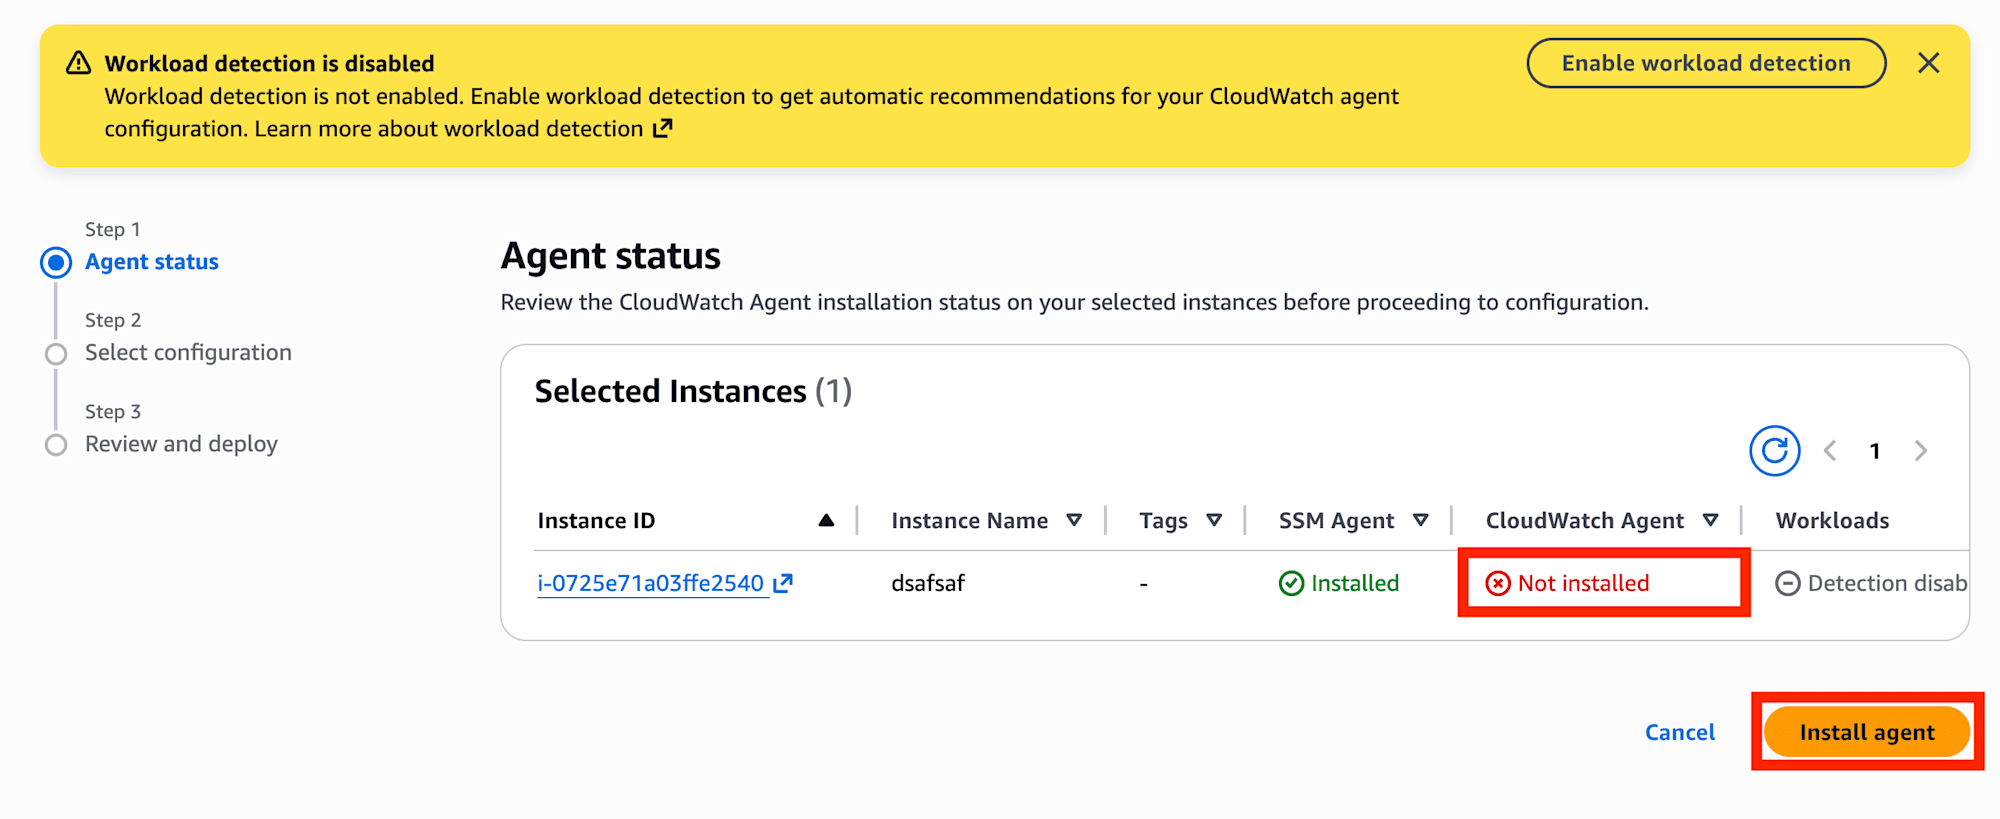Sort by Instance ID ascending arrow
Screen dimensions: 2000x819
pos(826,520)
